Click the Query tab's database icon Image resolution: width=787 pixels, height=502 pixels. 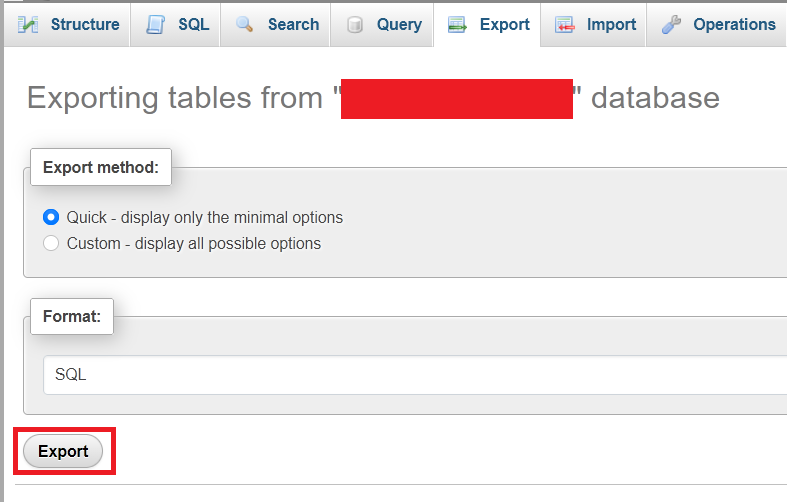[355, 24]
